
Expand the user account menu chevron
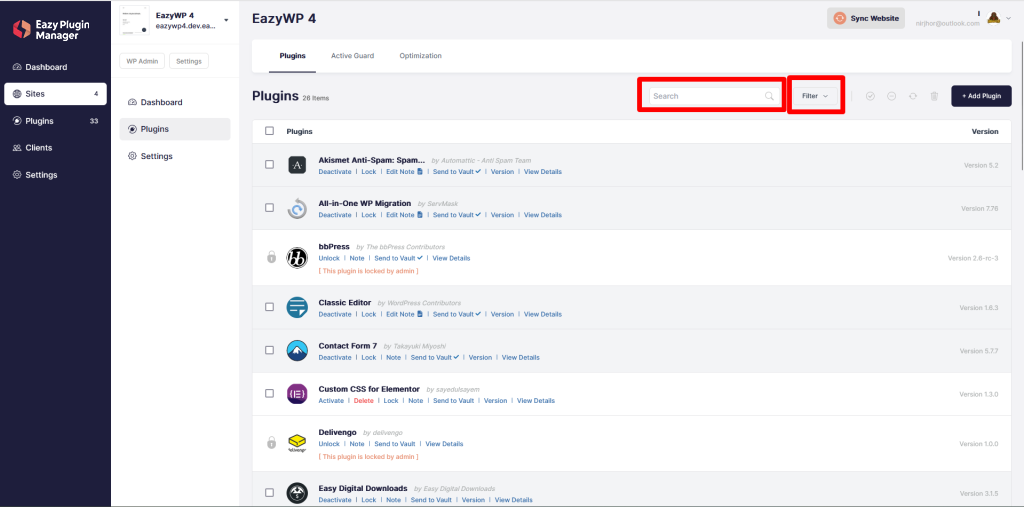tap(1008, 19)
